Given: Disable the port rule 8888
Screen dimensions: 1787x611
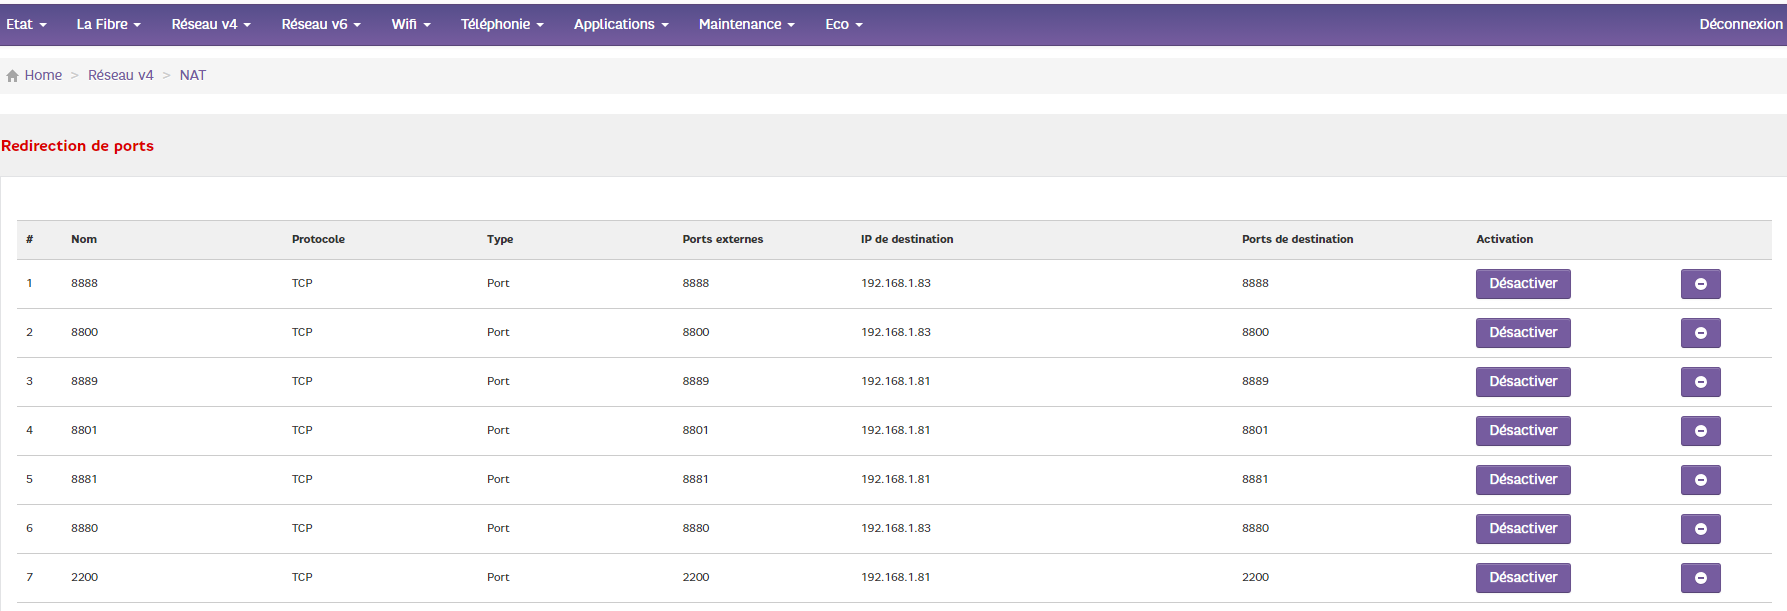Looking at the screenshot, I should tap(1522, 284).
